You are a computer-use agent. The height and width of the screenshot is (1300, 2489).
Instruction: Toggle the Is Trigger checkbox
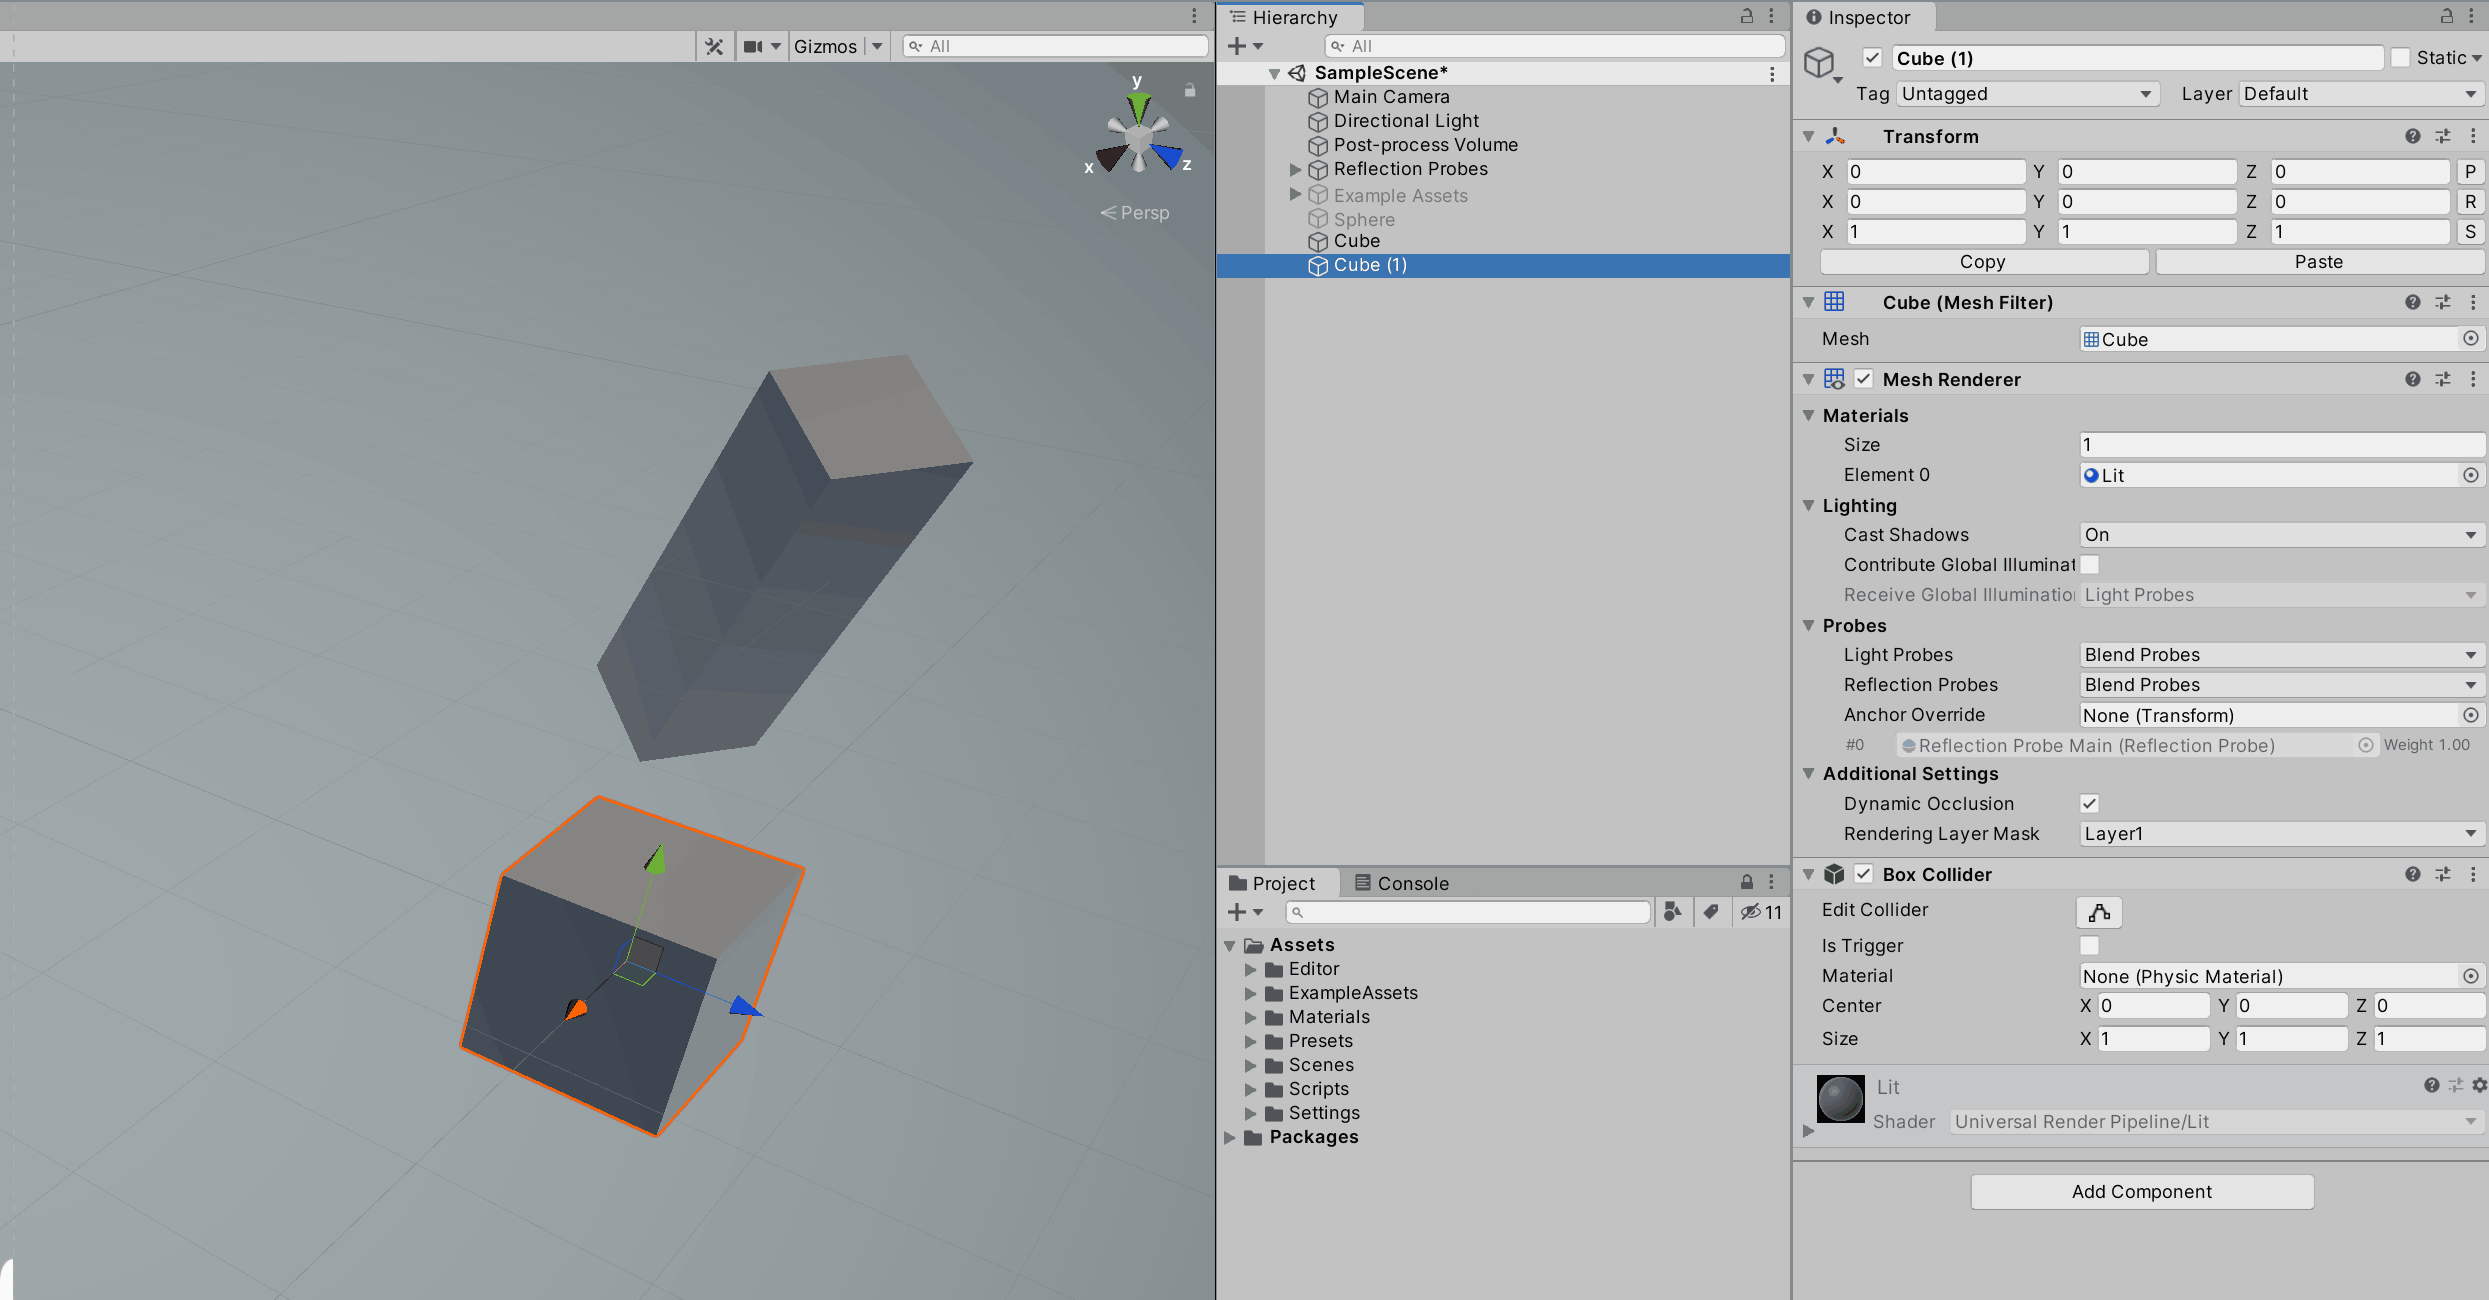coord(2089,945)
